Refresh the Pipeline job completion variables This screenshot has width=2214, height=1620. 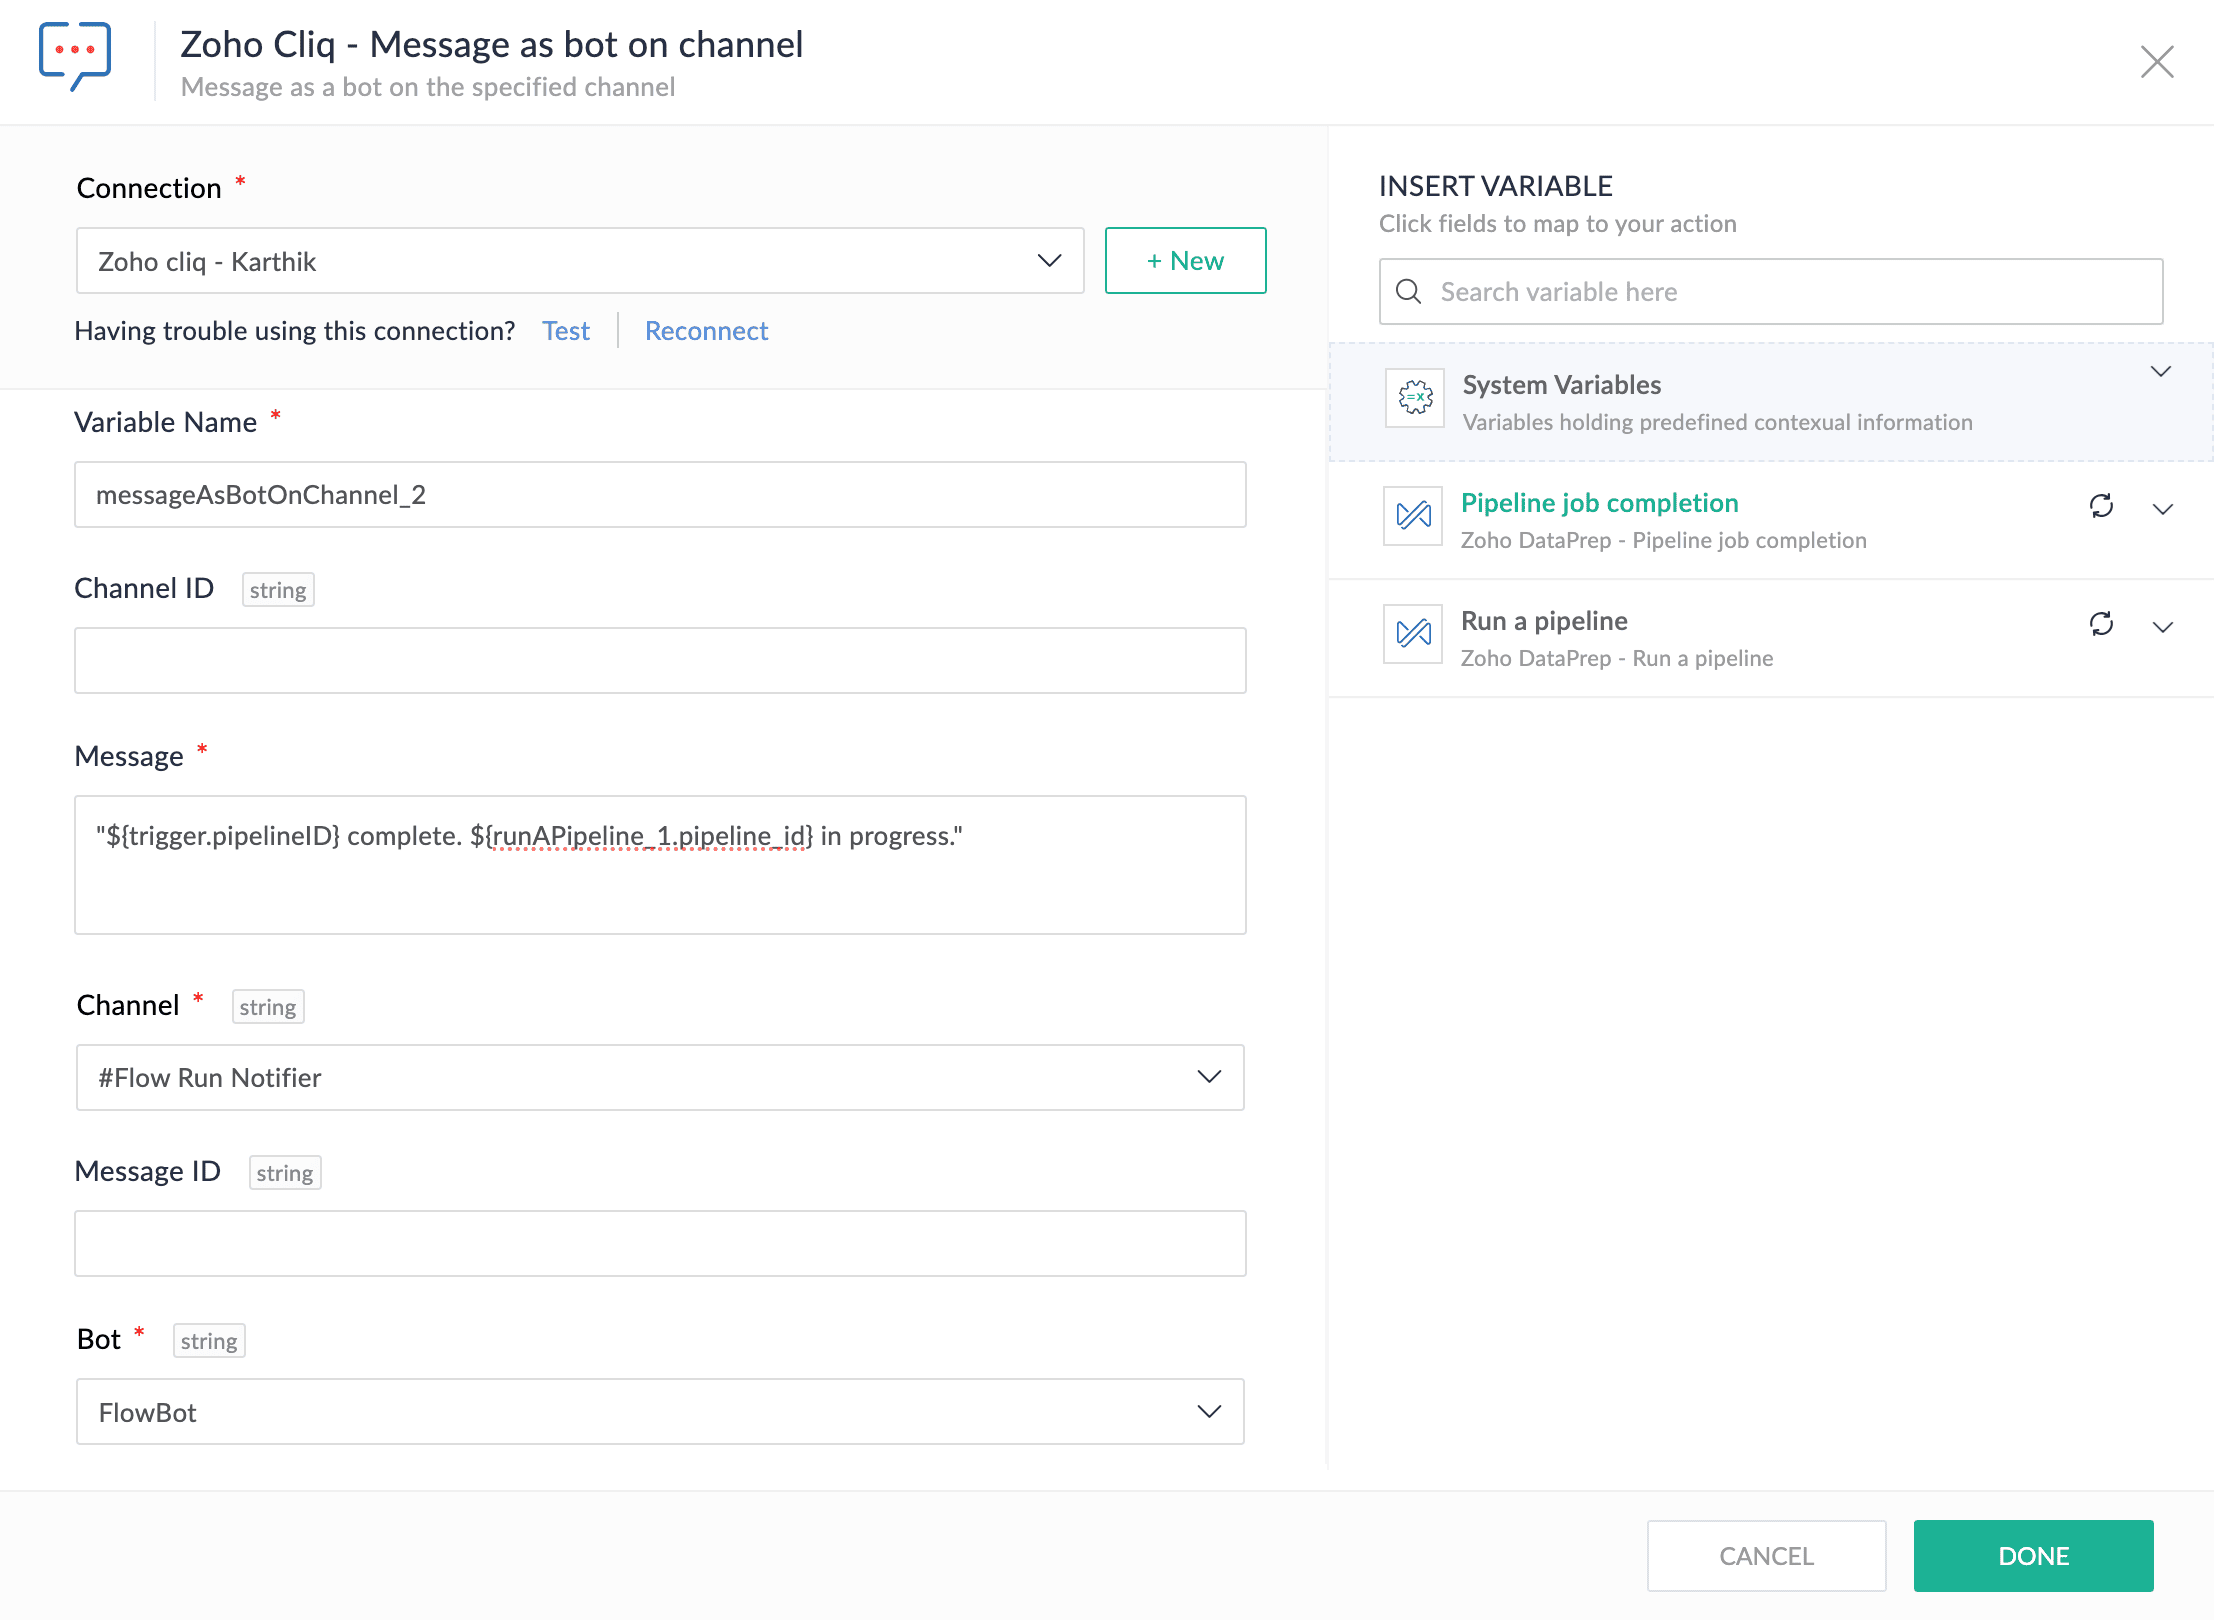[2101, 507]
